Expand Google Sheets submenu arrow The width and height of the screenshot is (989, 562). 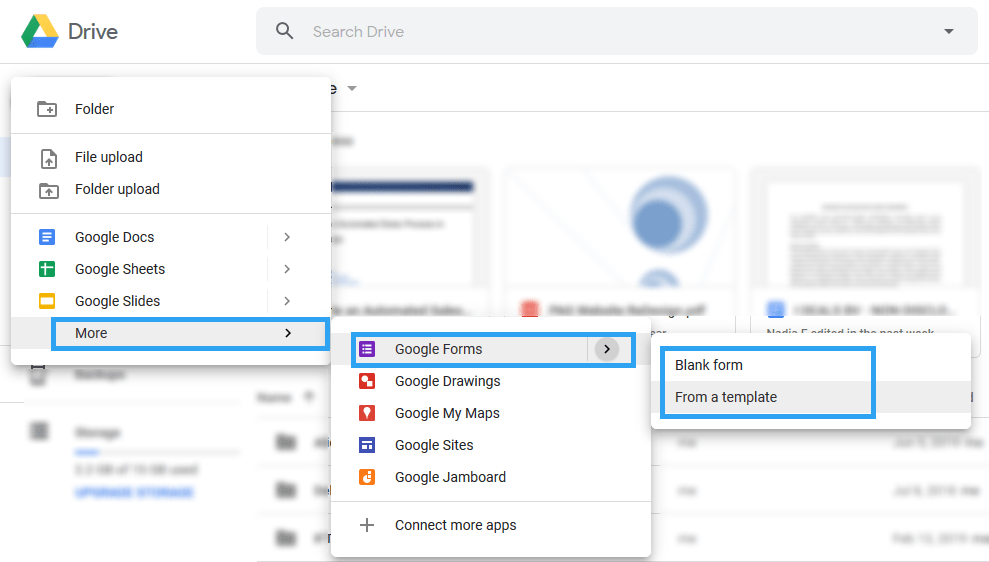[x=287, y=269]
